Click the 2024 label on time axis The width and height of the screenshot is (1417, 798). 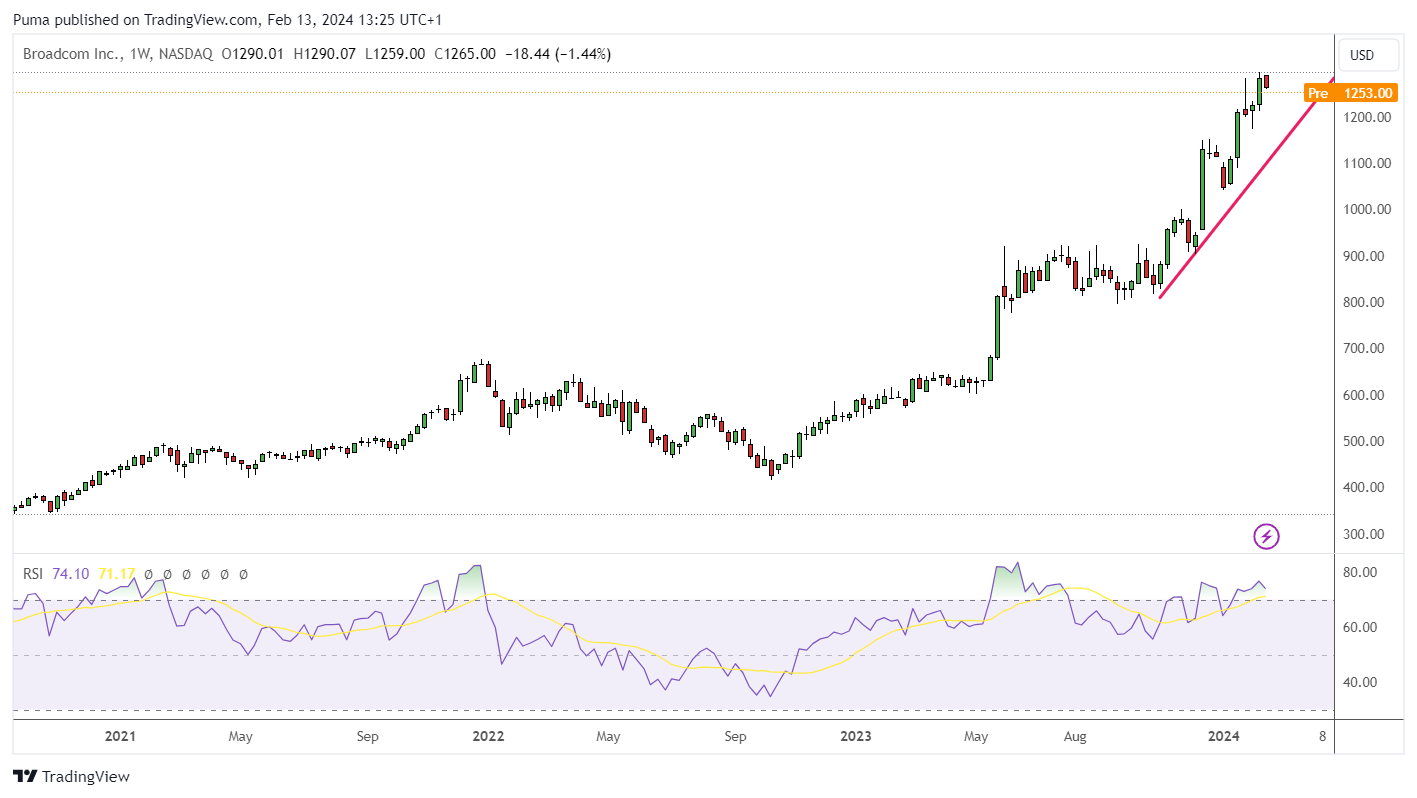(1225, 736)
